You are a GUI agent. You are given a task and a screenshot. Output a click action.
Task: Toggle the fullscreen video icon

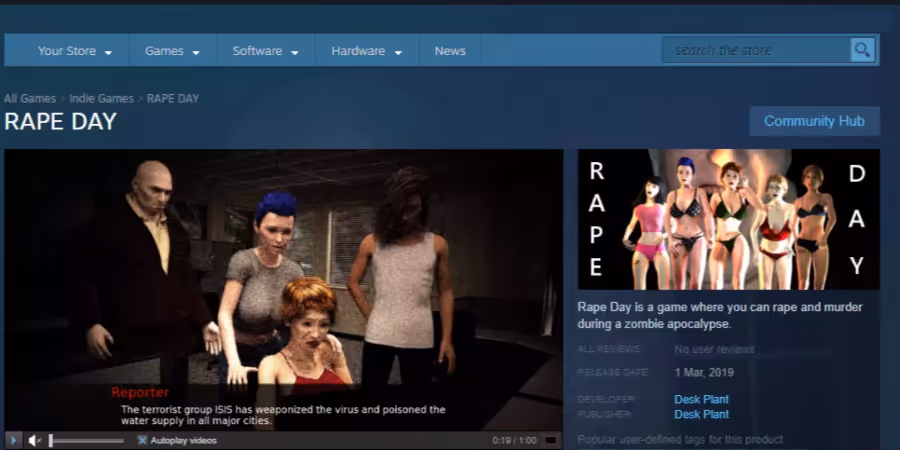point(550,440)
